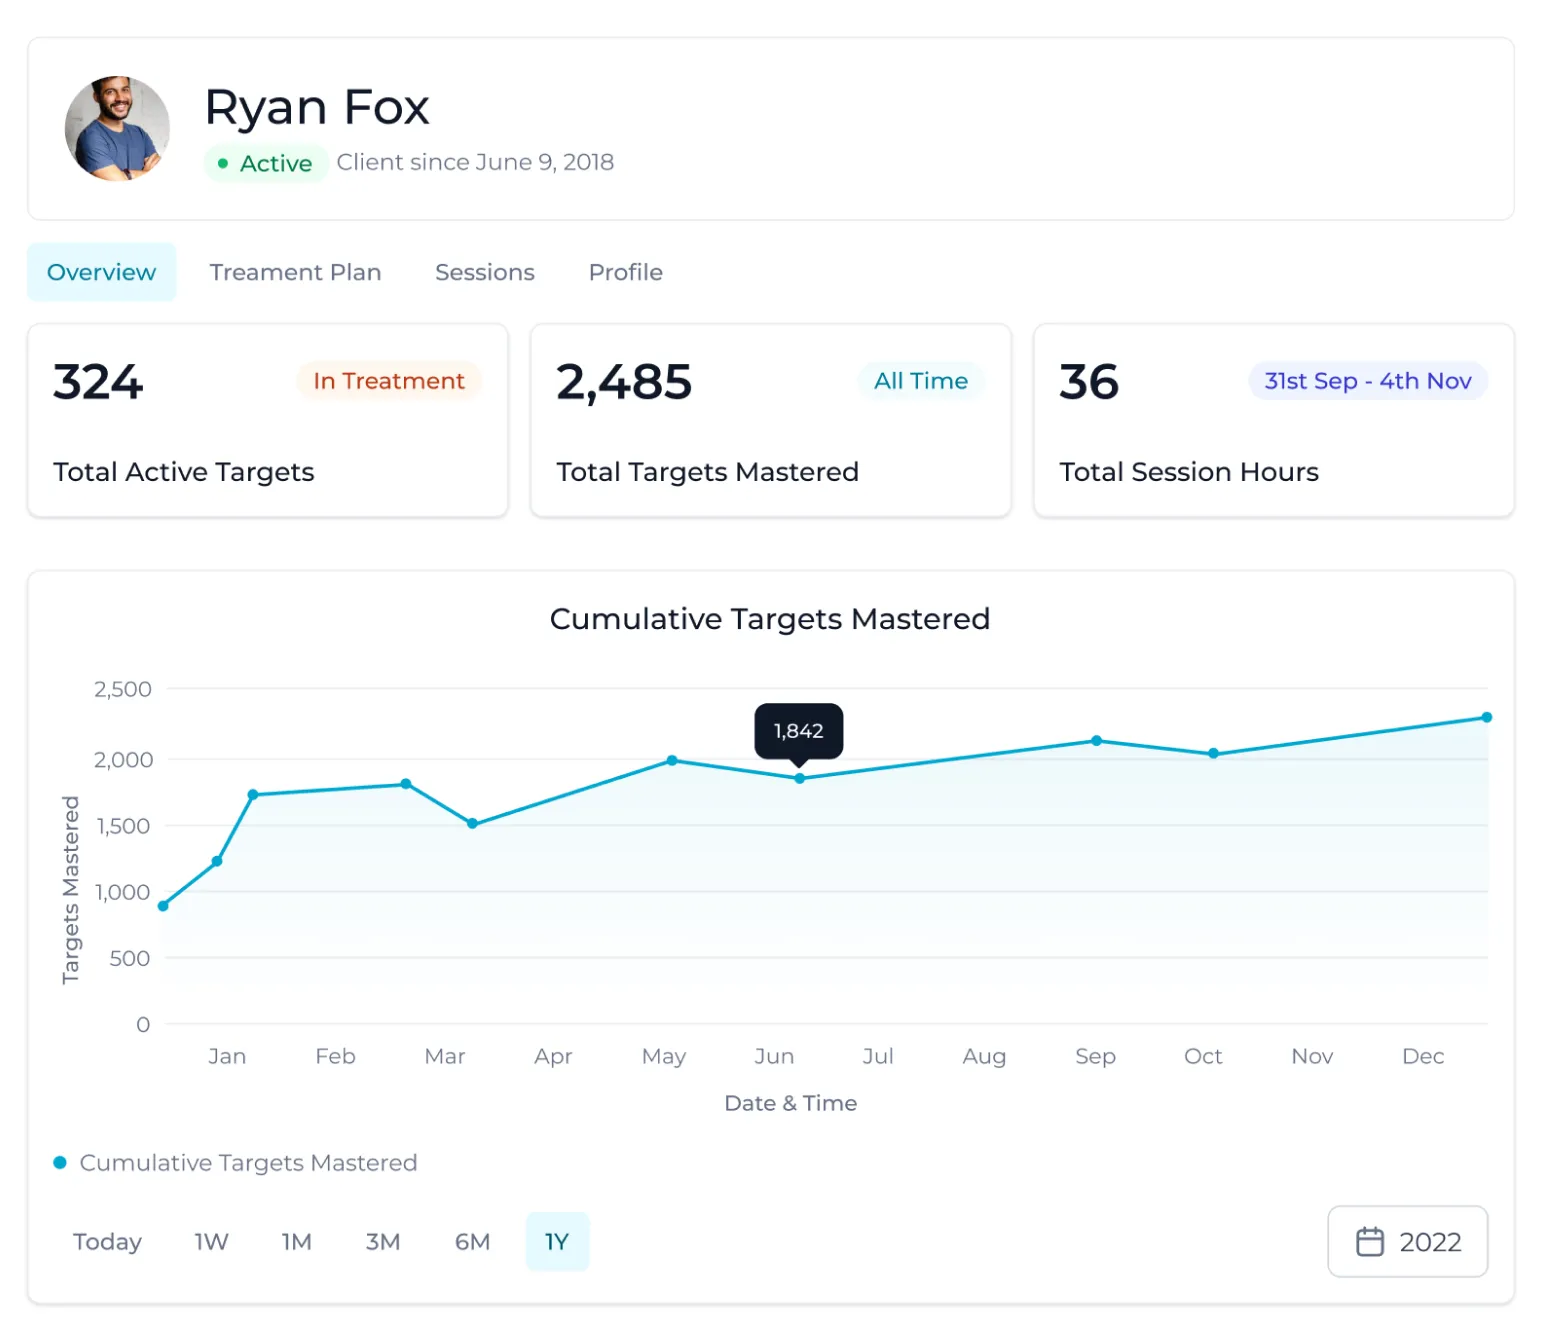The width and height of the screenshot is (1544, 1332).
Task: Switch to the Overview tab
Action: click(x=101, y=272)
